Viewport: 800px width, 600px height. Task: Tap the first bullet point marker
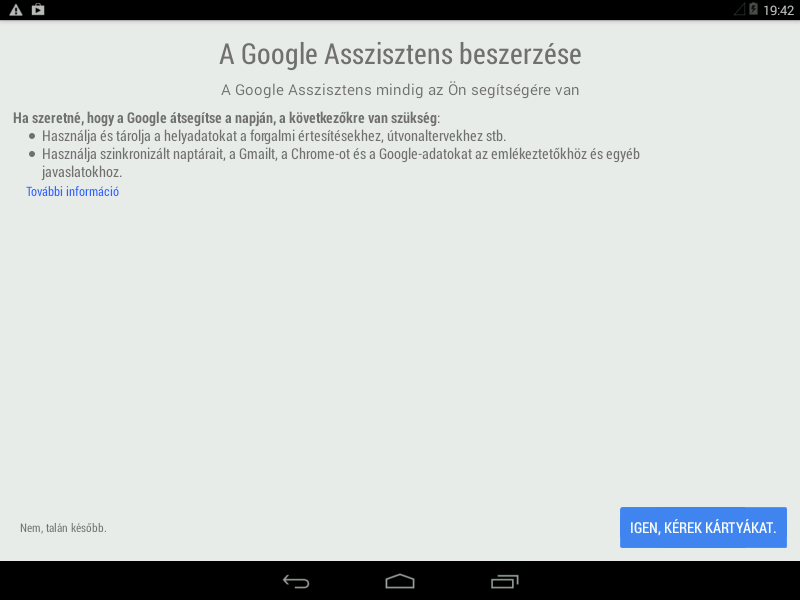[x=32, y=136]
